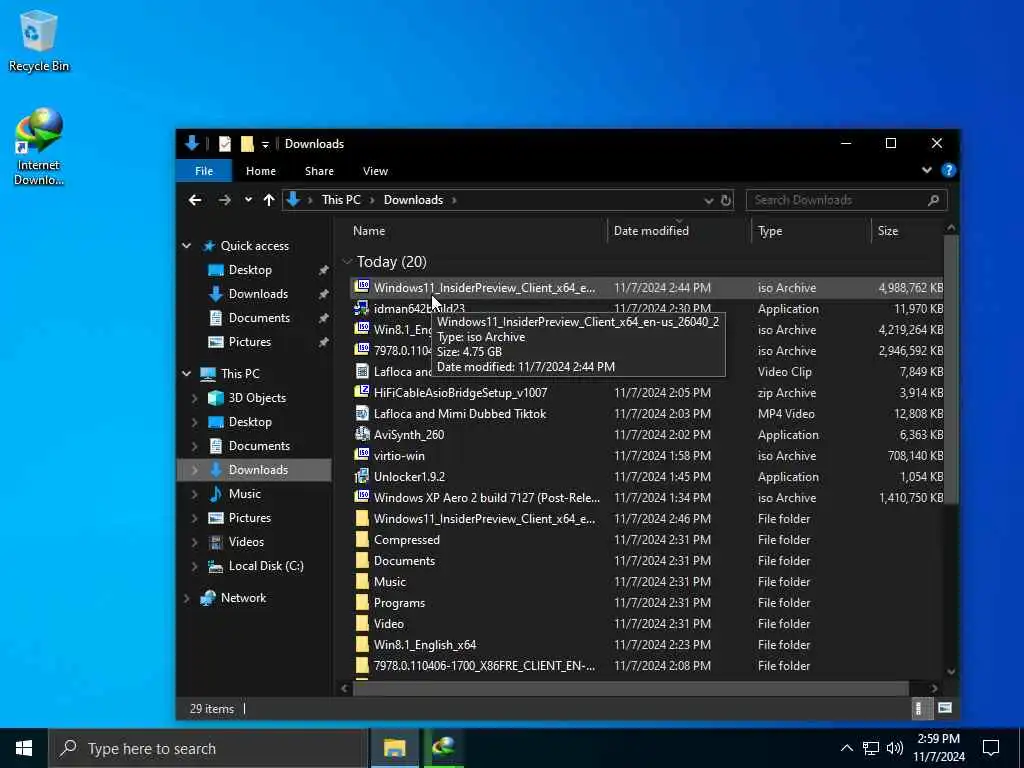This screenshot has height=768, width=1024.
Task: Click This PC in the address bar
Action: click(341, 200)
